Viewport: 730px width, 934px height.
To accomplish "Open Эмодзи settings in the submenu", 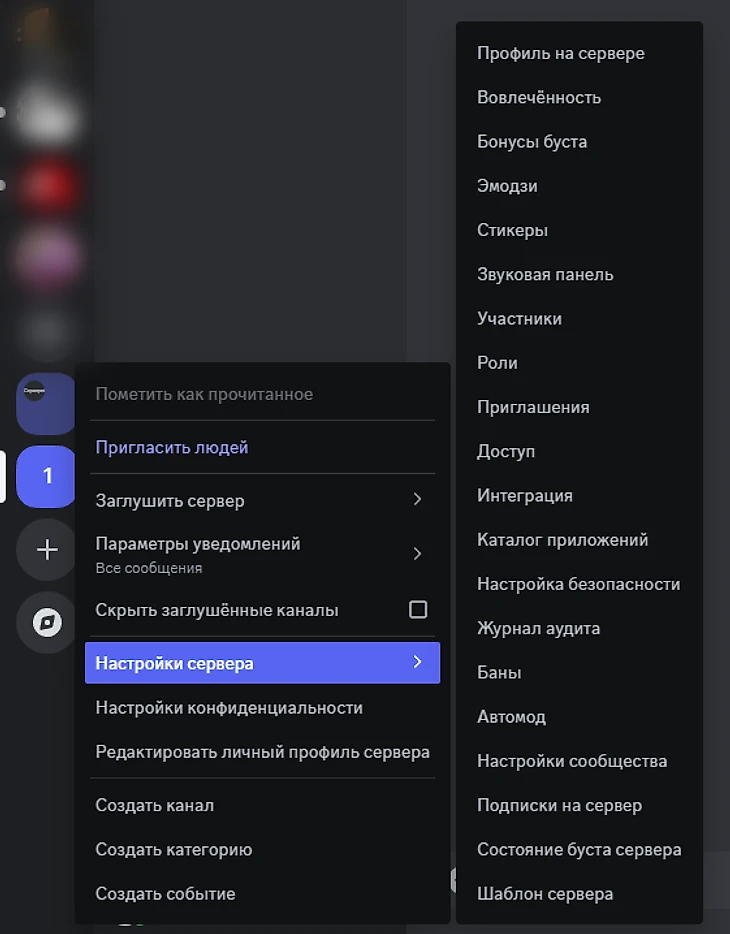I will 507,186.
